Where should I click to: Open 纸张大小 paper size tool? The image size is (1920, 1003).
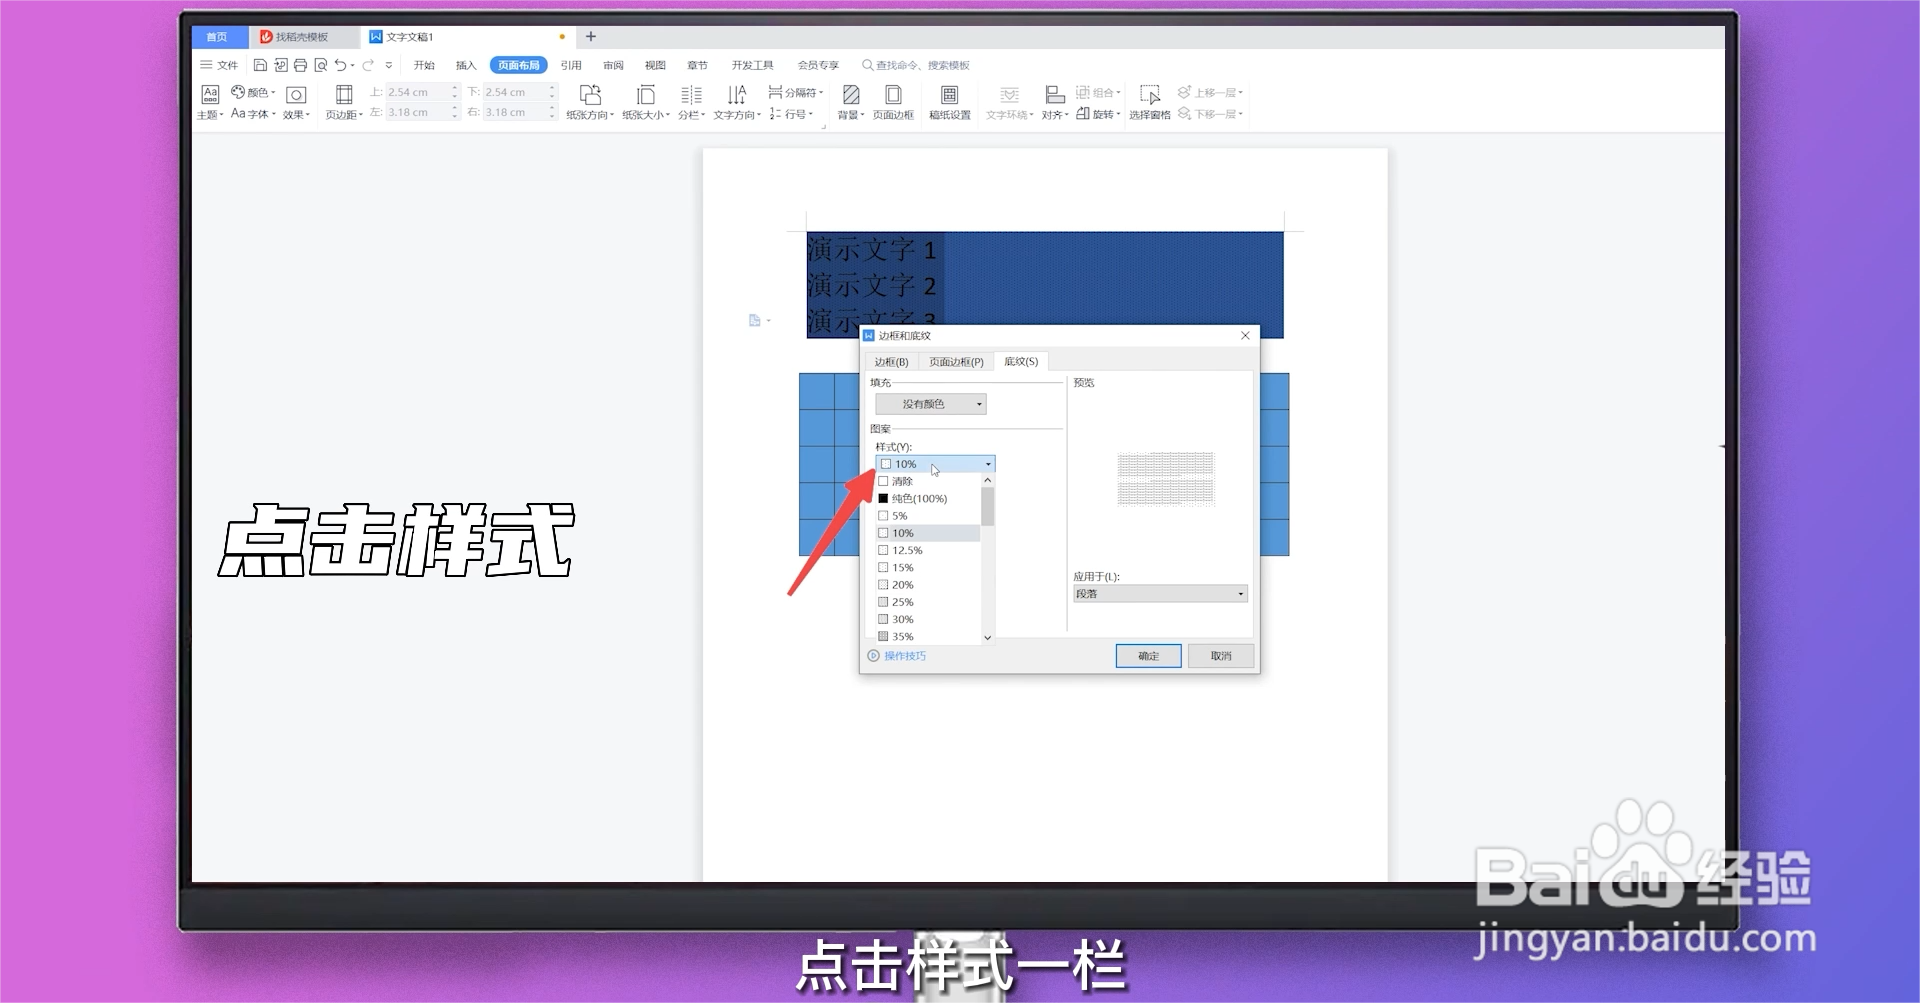(646, 102)
